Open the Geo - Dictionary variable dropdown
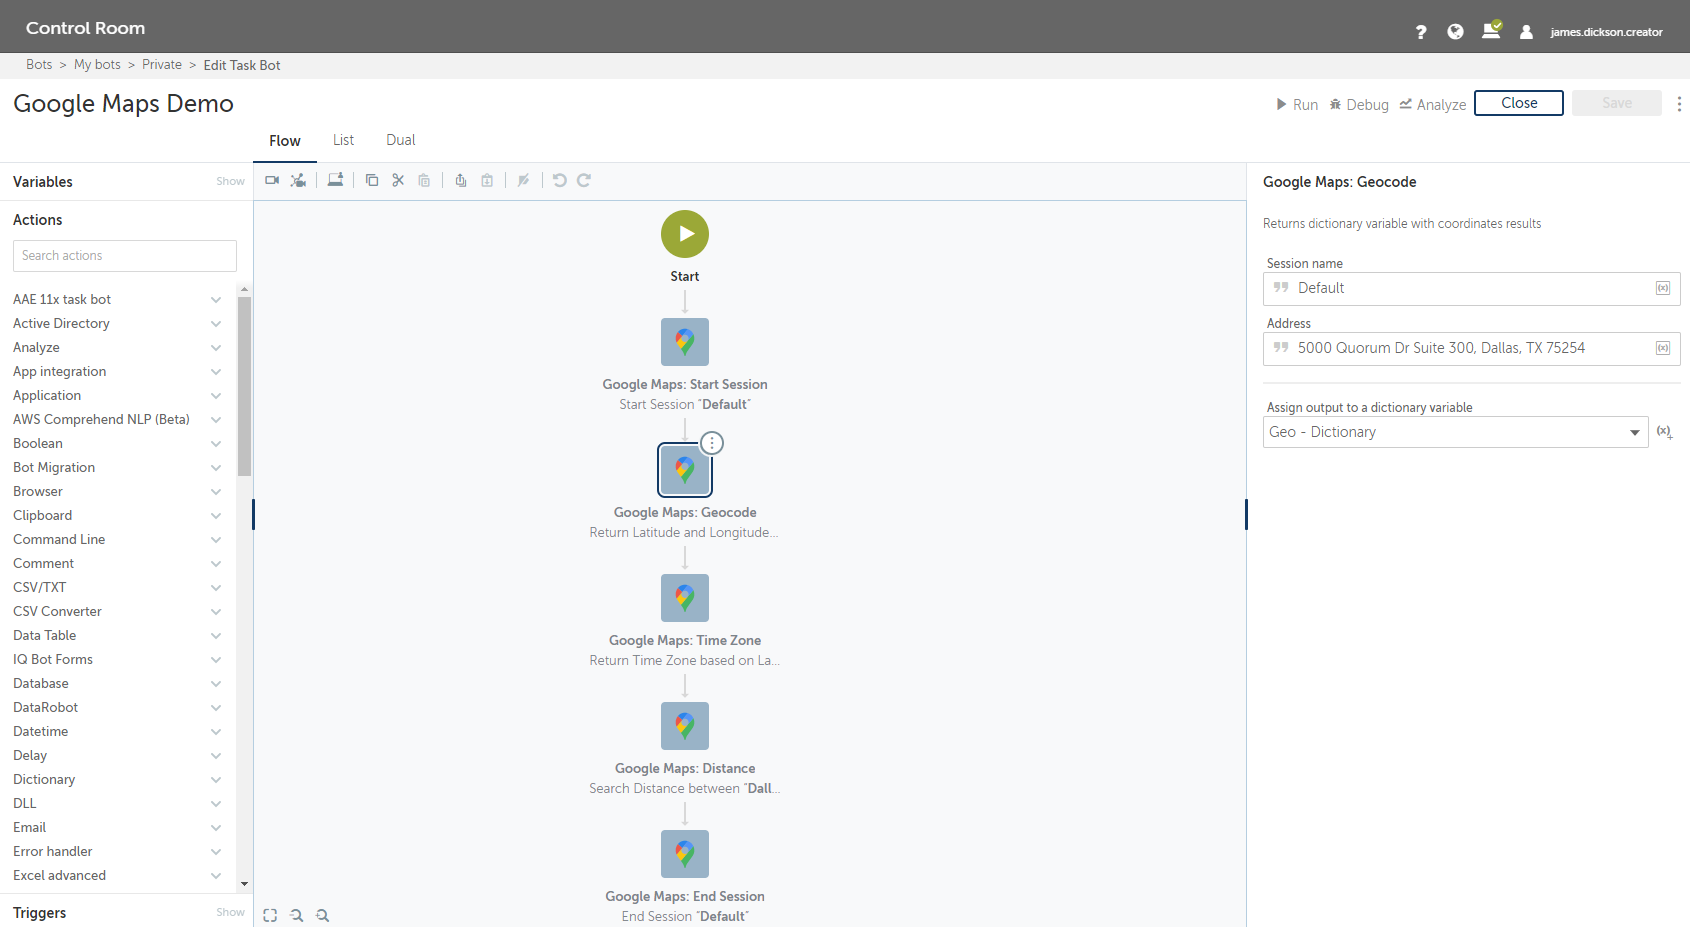Image resolution: width=1690 pixels, height=927 pixels. tap(1456, 432)
